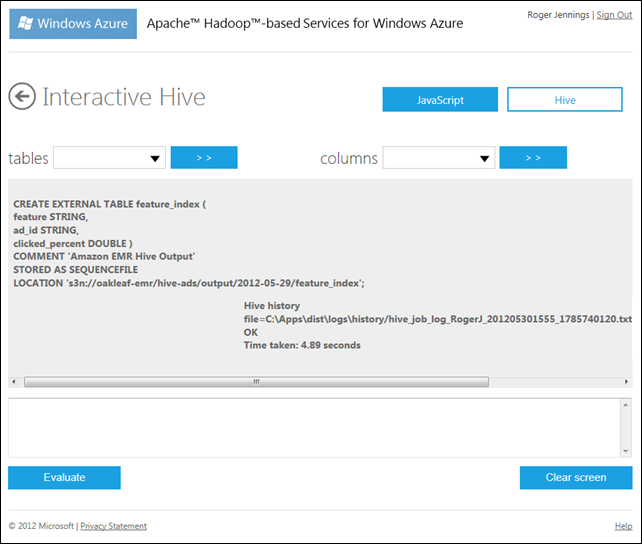Image resolution: width=642 pixels, height=544 pixels.
Task: Click the circular back arrow icon
Action: tap(22, 97)
